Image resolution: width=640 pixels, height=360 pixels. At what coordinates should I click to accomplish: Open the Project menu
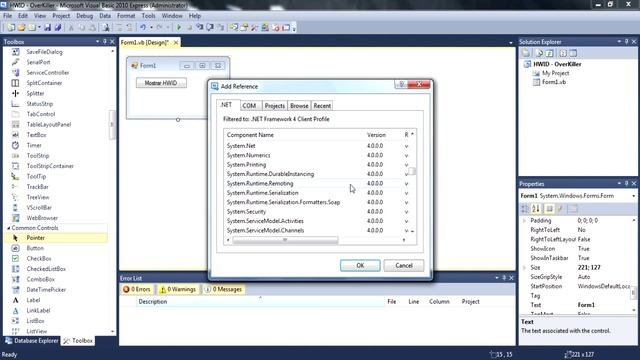coord(61,16)
